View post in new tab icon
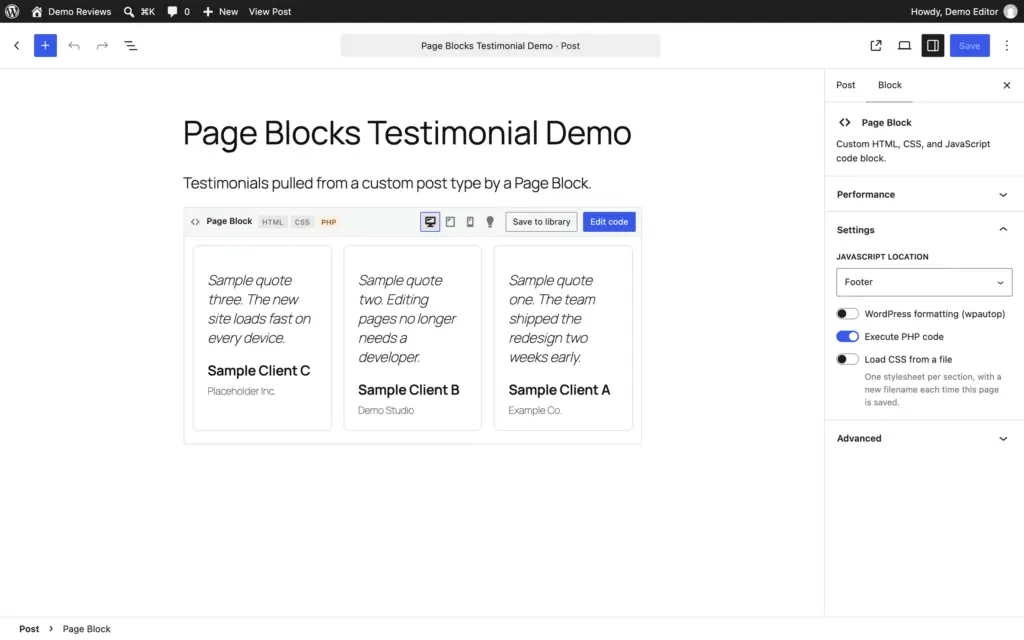This screenshot has width=1024, height=640. tap(876, 46)
